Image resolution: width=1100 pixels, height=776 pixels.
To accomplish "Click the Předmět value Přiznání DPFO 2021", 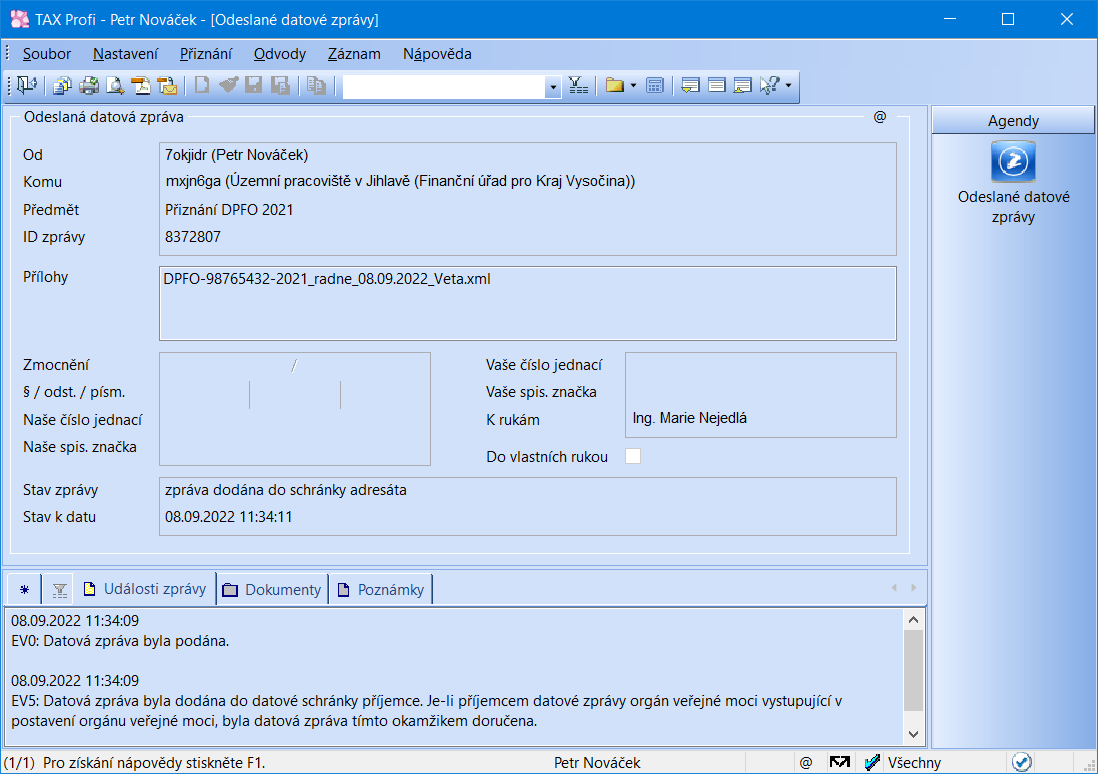I will click(x=229, y=210).
